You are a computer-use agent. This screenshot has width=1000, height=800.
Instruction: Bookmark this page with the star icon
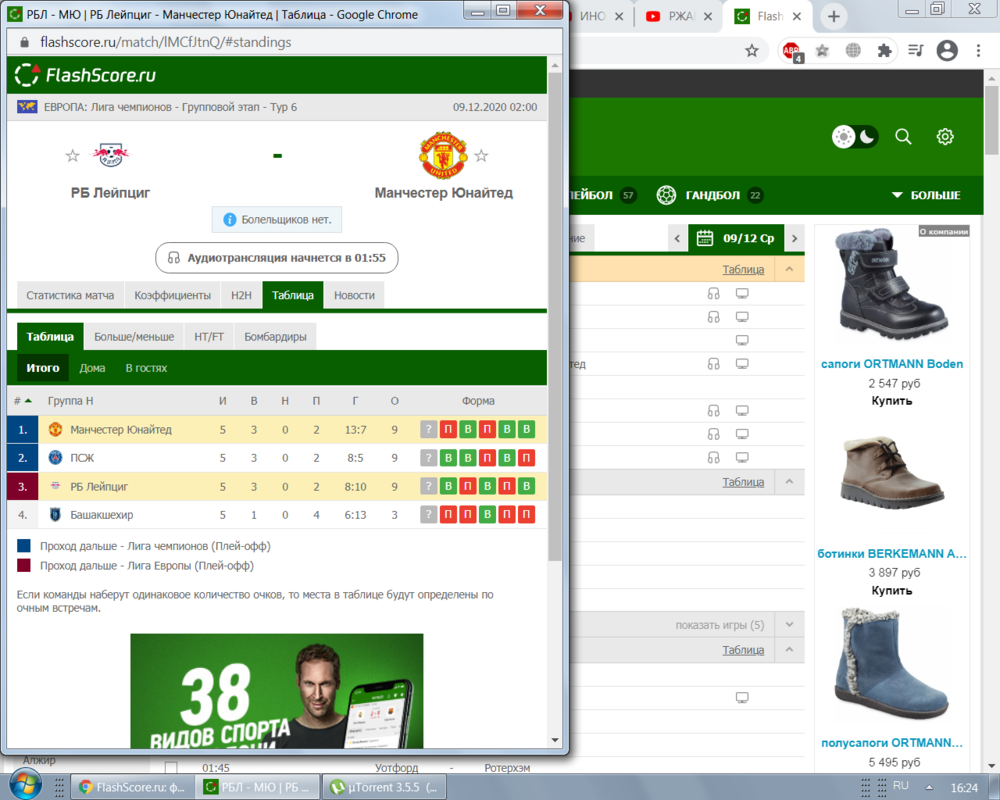pyautogui.click(x=752, y=50)
